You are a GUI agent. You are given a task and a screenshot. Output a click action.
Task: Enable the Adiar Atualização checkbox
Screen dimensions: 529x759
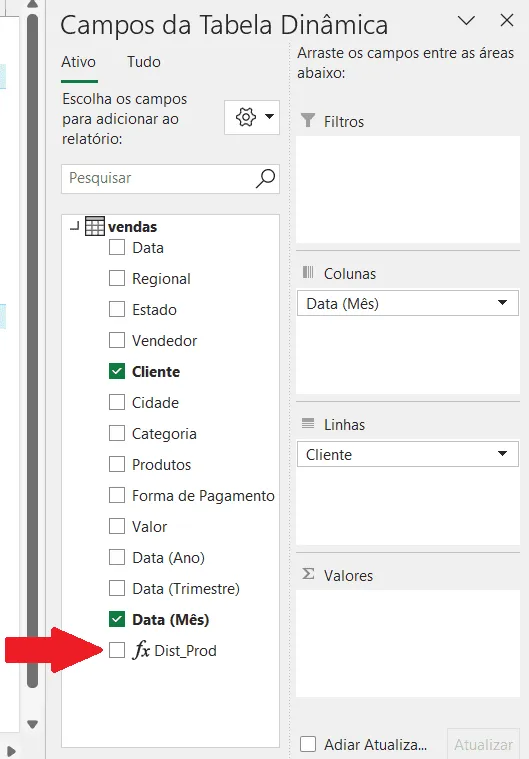tap(308, 744)
